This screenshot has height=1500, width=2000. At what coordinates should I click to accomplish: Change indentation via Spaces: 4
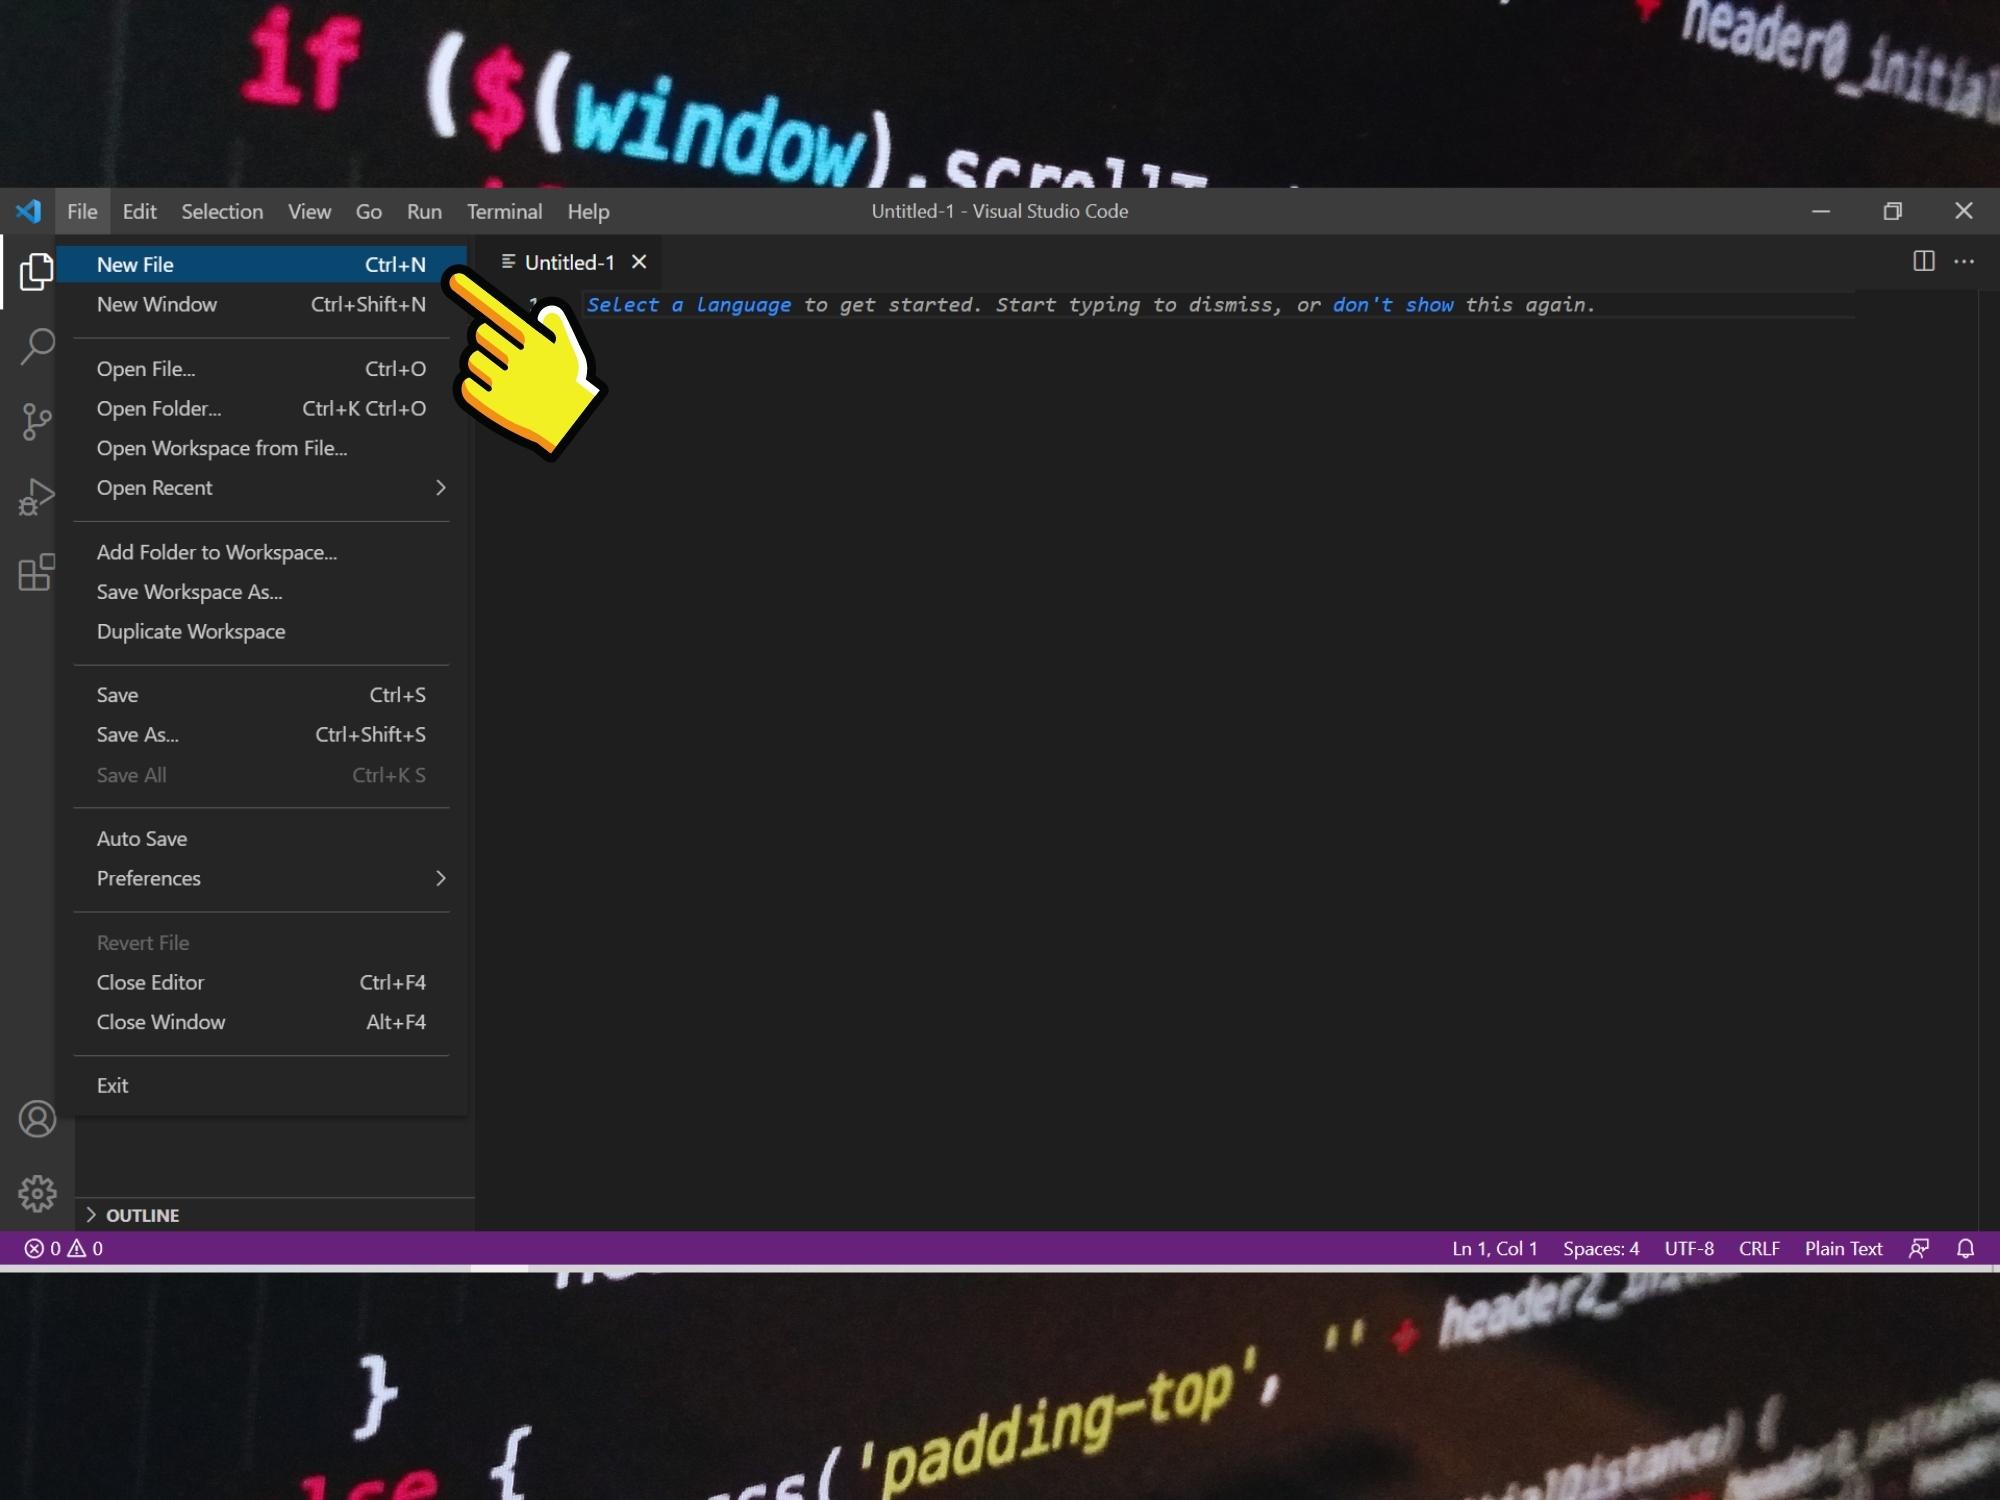(x=1601, y=1248)
